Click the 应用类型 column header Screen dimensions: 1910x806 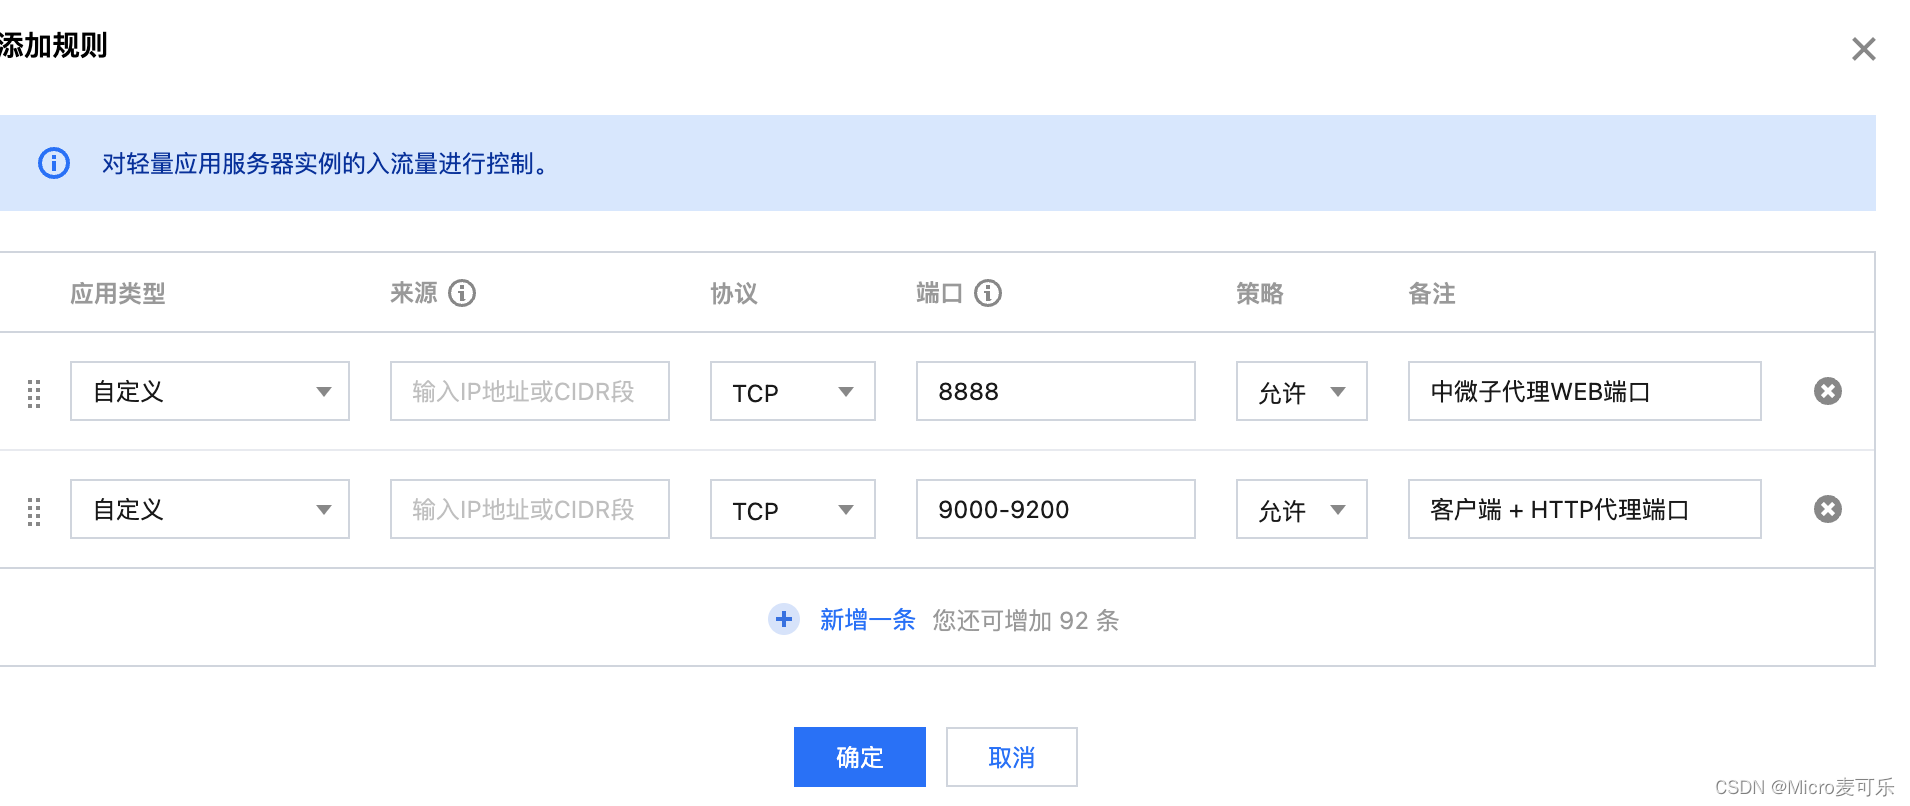click(x=118, y=293)
